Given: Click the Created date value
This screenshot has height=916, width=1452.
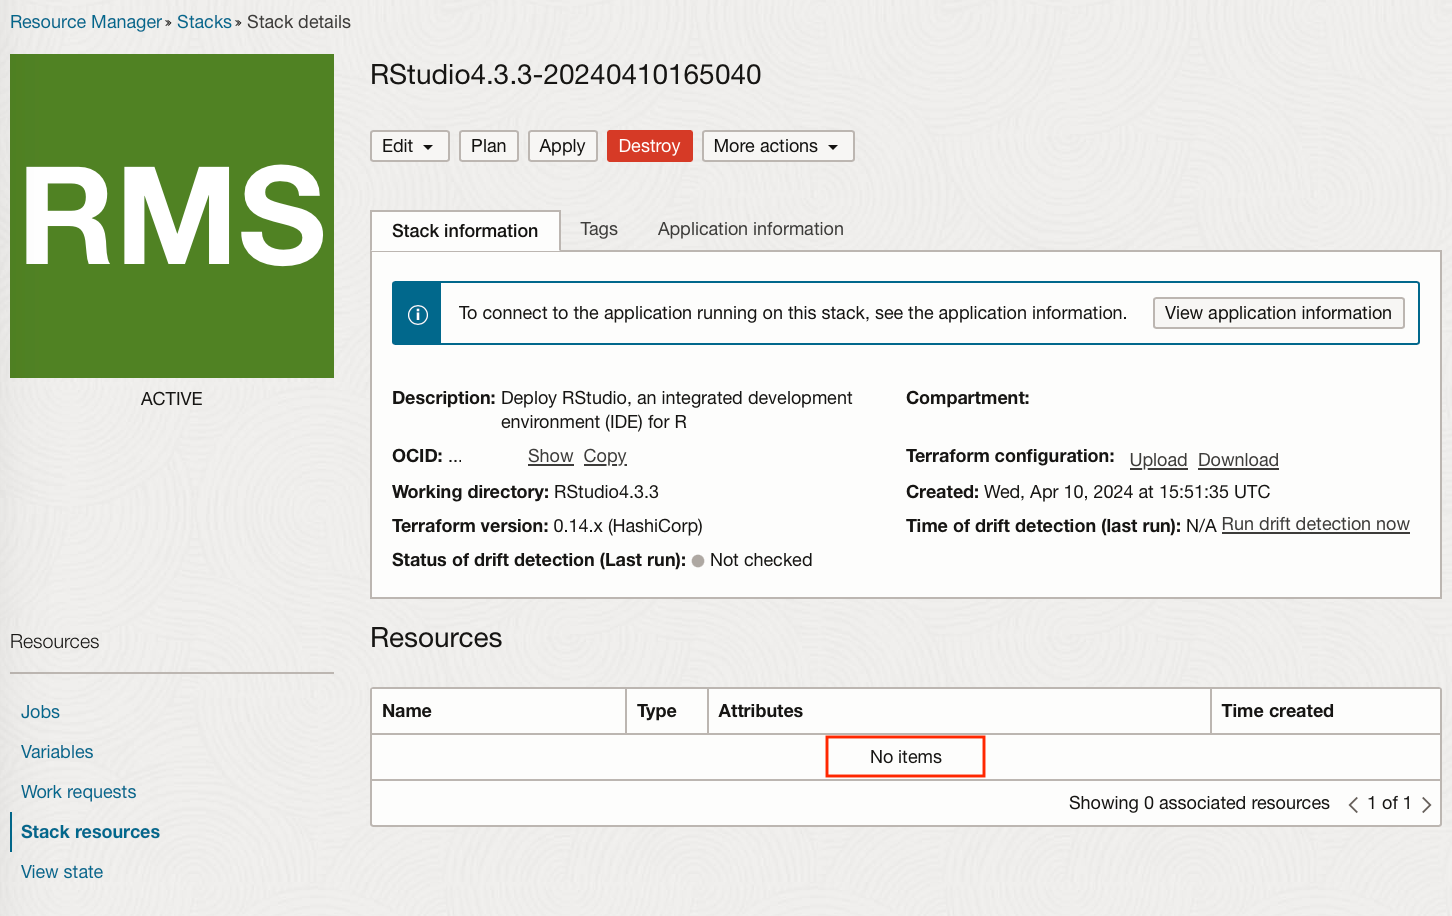Looking at the screenshot, I should tap(1127, 492).
